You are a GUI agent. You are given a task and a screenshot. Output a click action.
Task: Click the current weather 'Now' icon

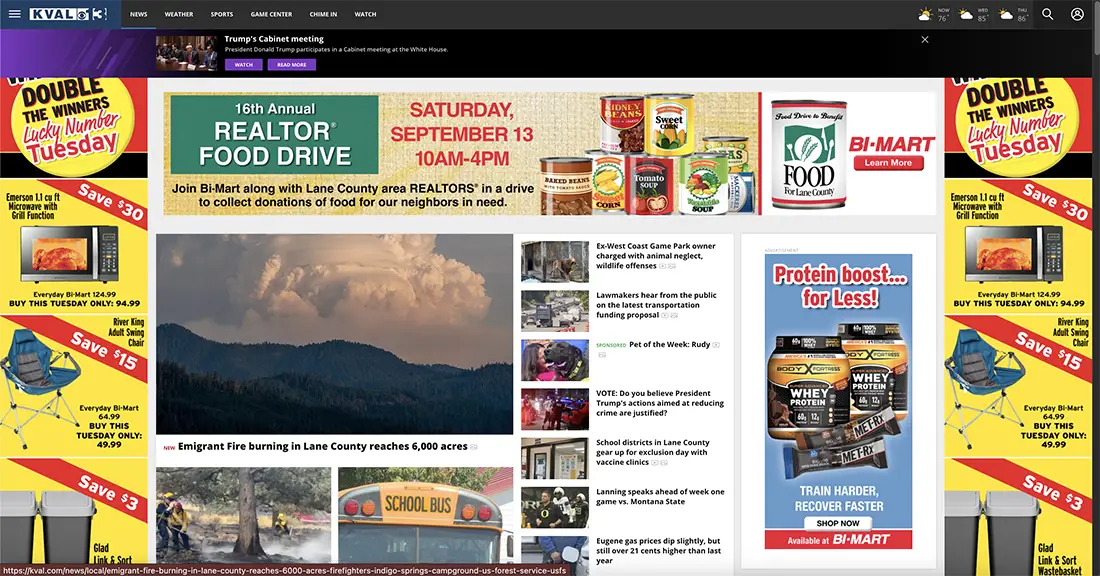click(925, 14)
